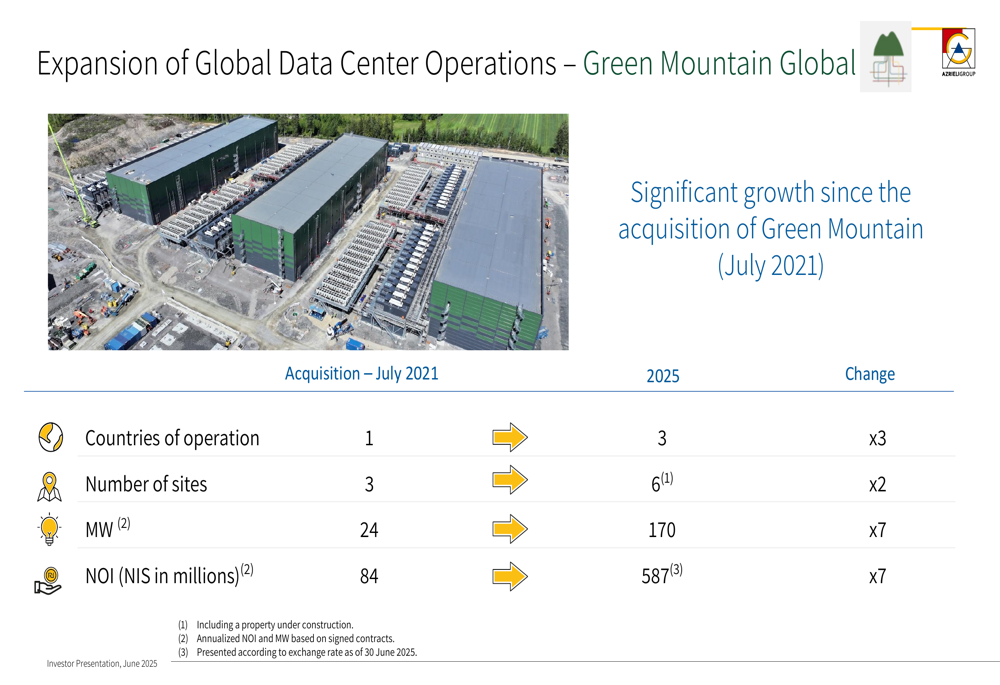The width and height of the screenshot is (1000, 685).
Task: Click the yellow arrow in the MW row
Action: 510,529
